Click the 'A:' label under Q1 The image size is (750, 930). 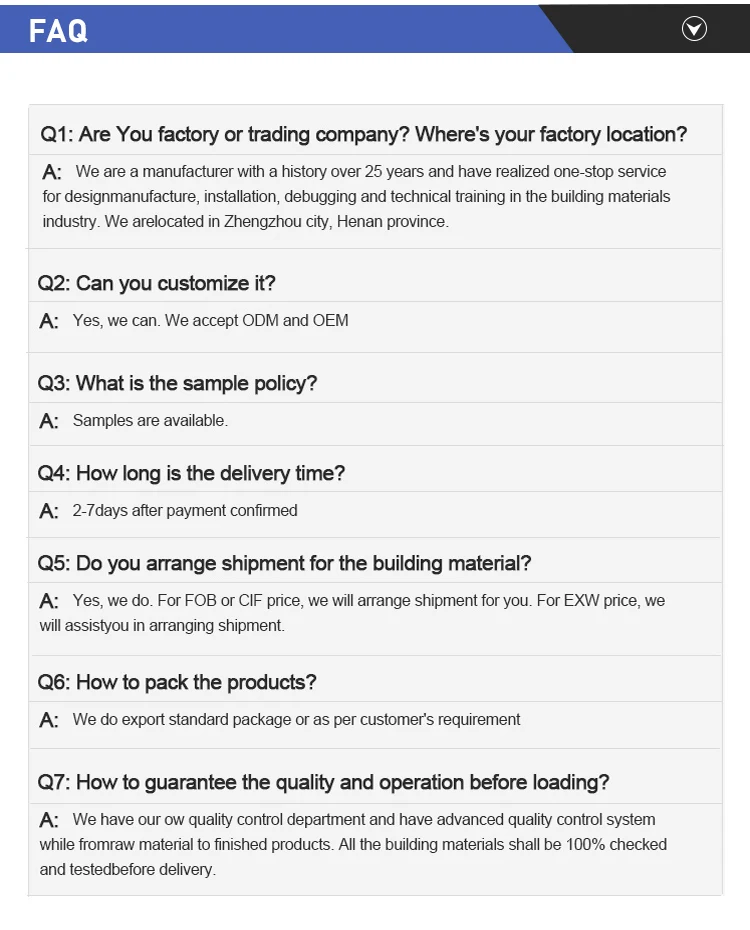(52, 173)
